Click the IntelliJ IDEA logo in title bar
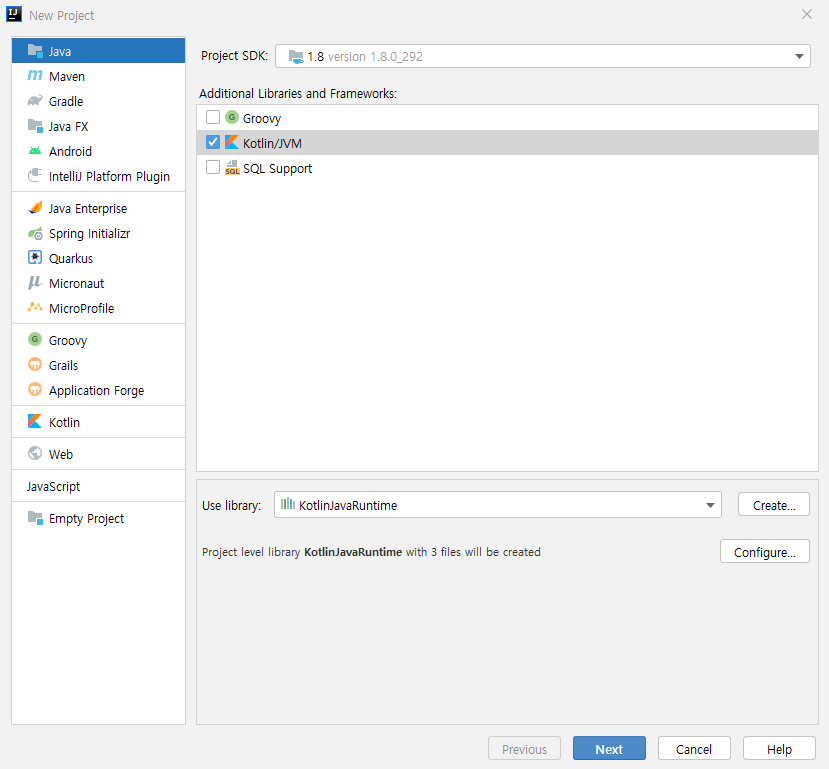Screen dimensions: 829x769 (14, 14)
